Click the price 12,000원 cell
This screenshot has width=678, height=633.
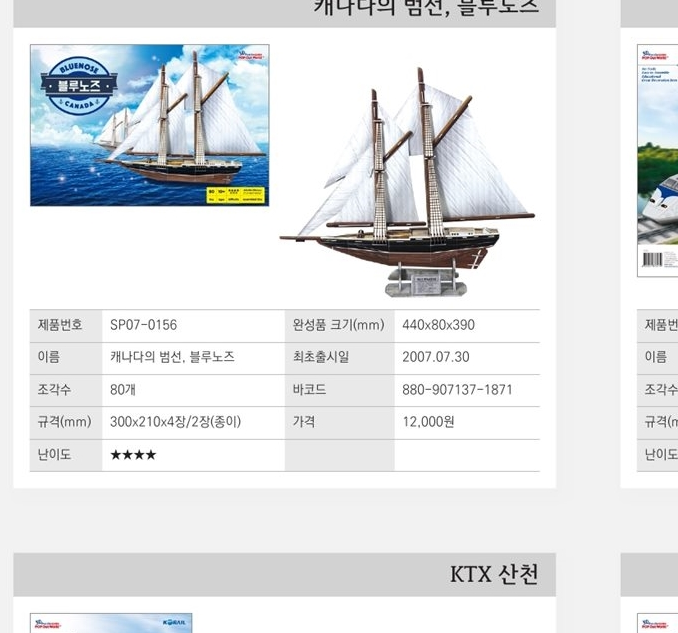click(x=467, y=422)
